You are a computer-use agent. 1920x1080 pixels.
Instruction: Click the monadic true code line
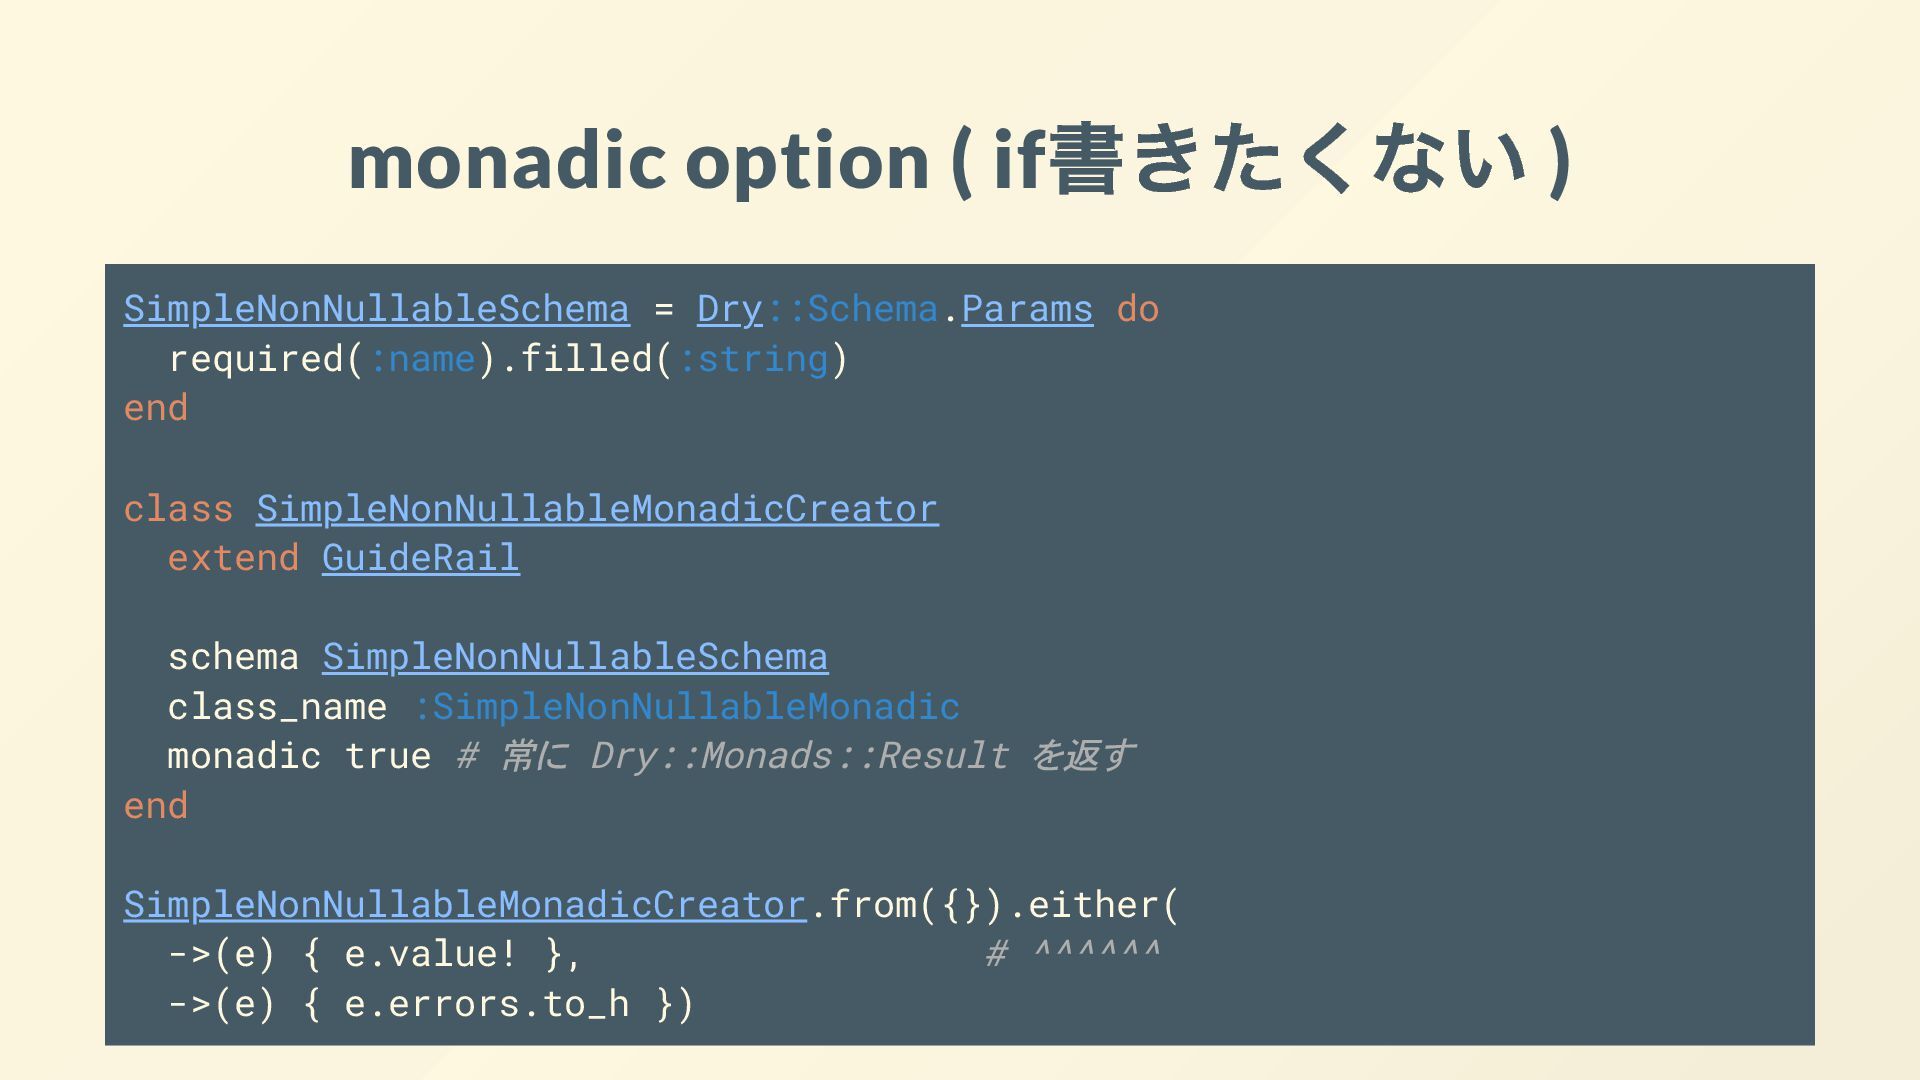tap(299, 756)
